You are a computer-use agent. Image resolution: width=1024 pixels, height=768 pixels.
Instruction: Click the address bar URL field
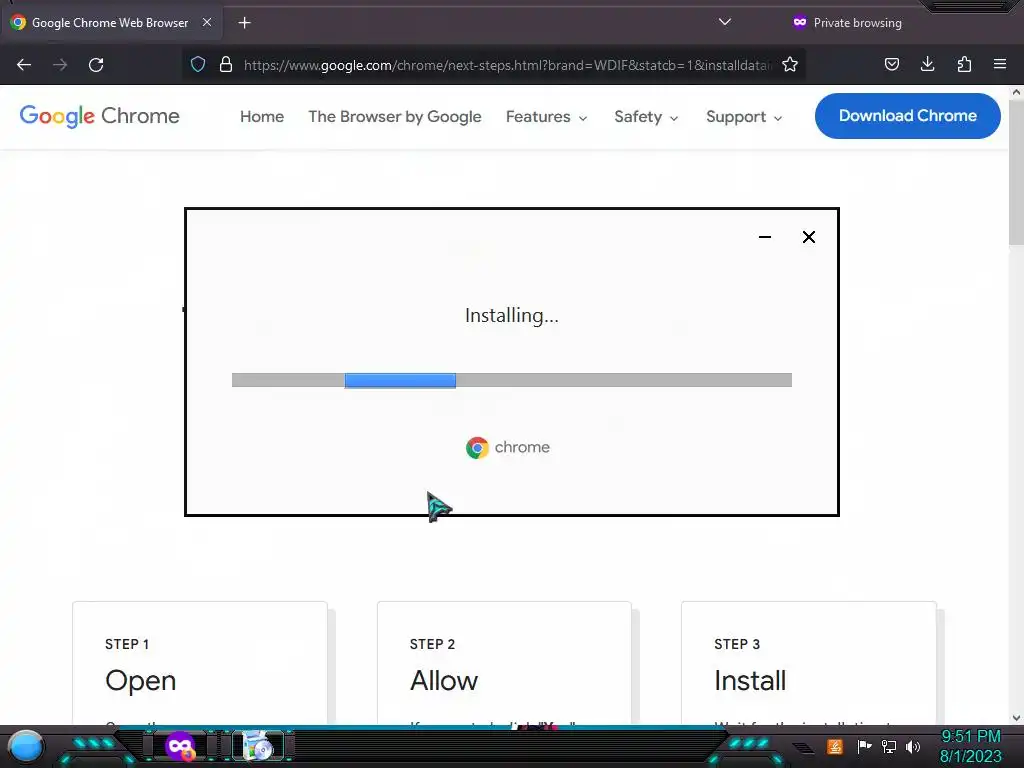507,65
